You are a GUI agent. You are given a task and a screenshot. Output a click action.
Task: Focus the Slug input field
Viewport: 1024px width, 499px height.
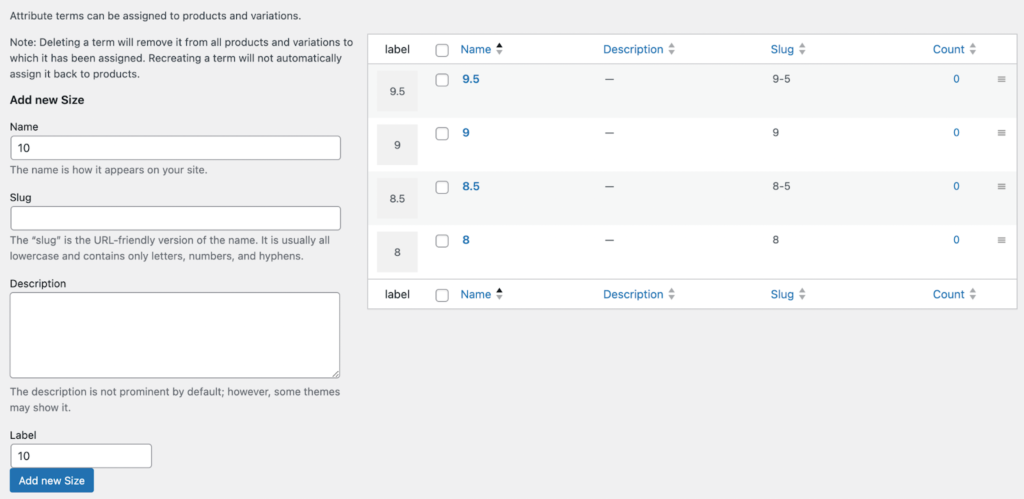click(175, 218)
